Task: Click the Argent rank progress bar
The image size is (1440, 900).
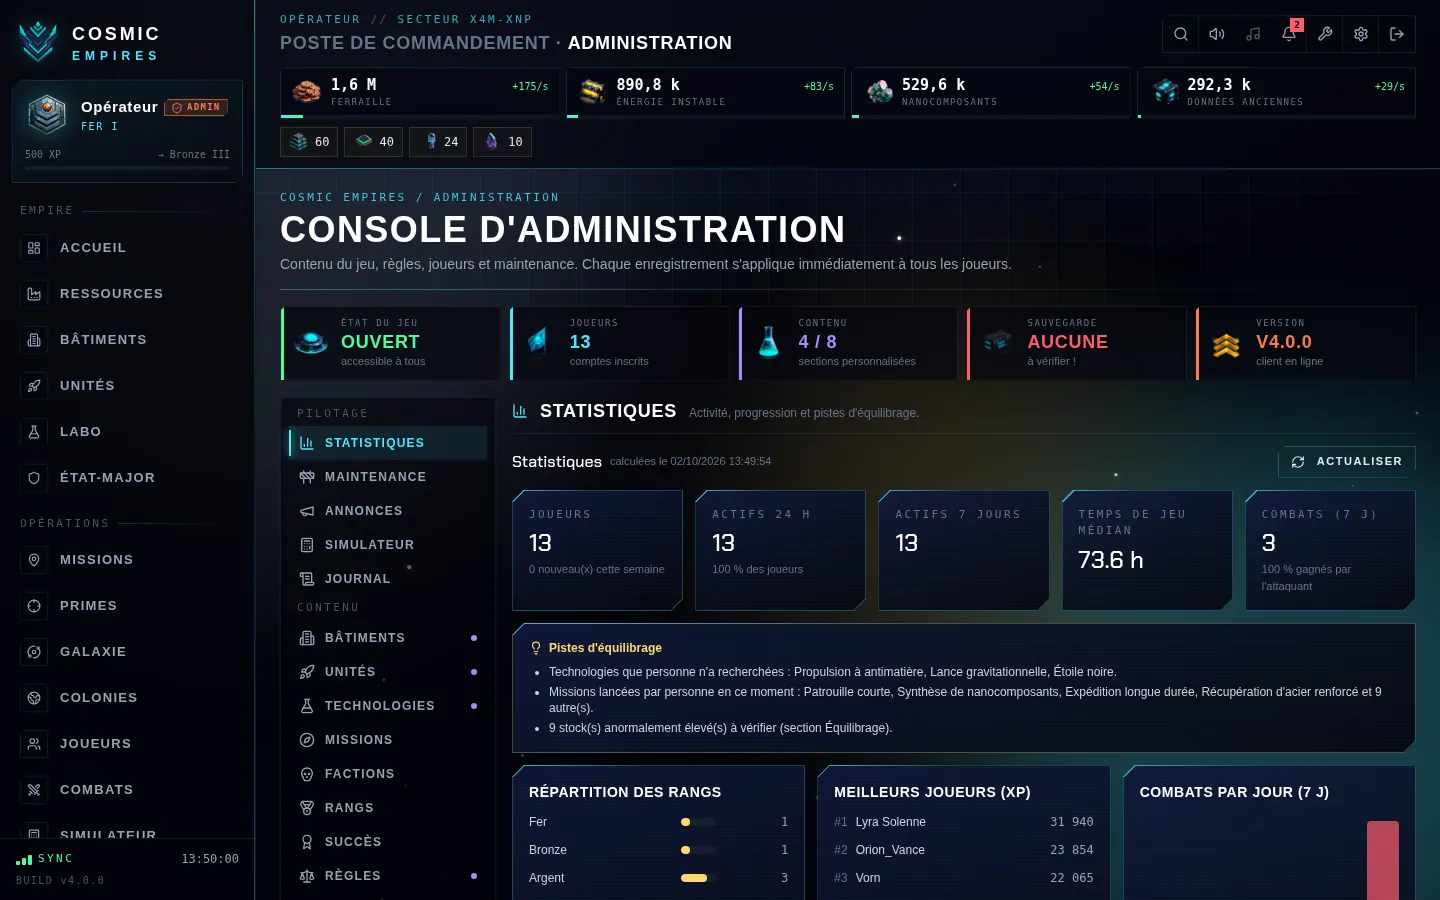Action: tap(698, 878)
